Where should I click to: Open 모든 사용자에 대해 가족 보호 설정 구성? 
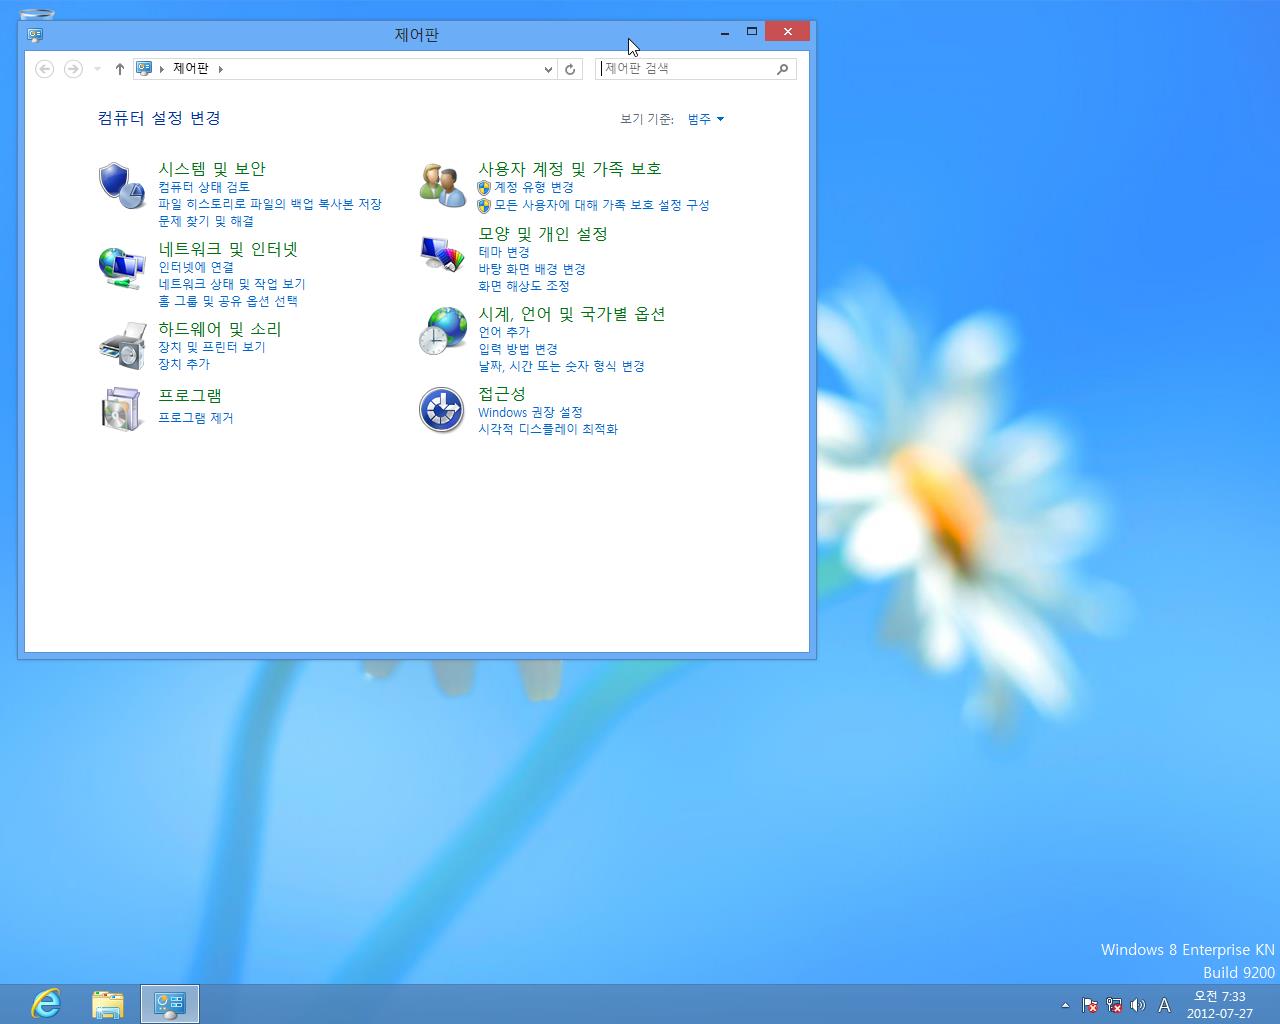(x=602, y=205)
